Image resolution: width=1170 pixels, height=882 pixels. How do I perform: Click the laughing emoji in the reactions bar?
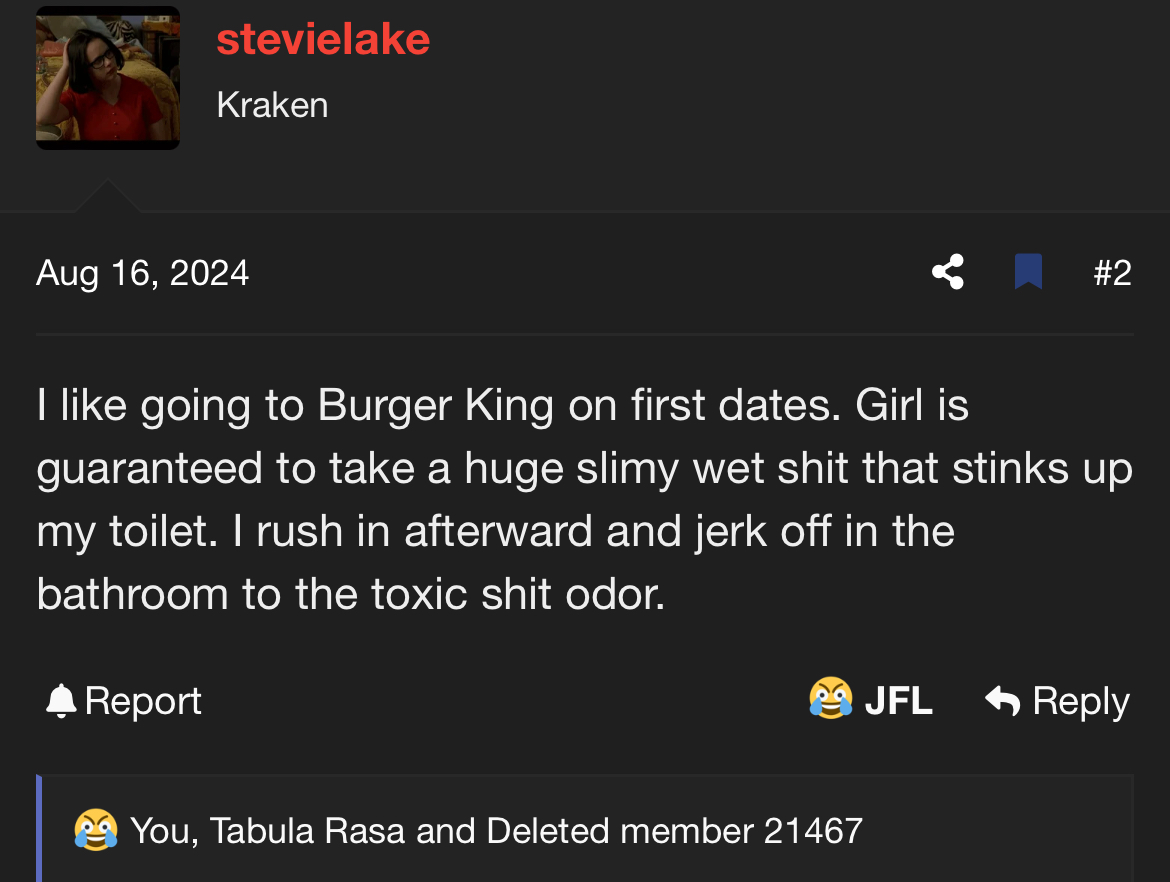(x=96, y=830)
